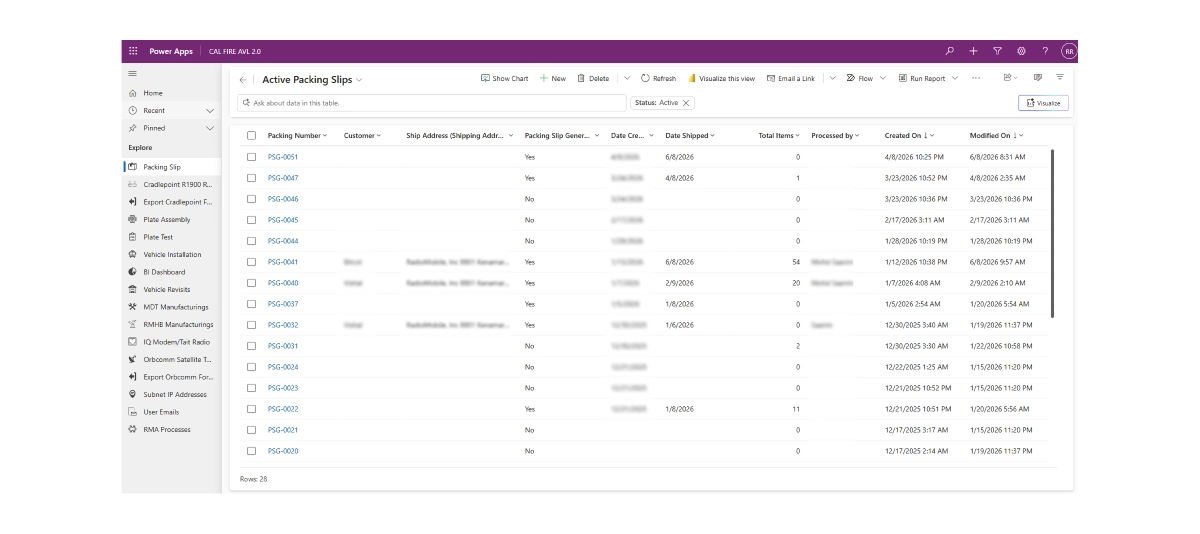The height and width of the screenshot is (534, 1200).
Task: Open Vehicle Installation in the sidebar
Action: click(x=171, y=254)
